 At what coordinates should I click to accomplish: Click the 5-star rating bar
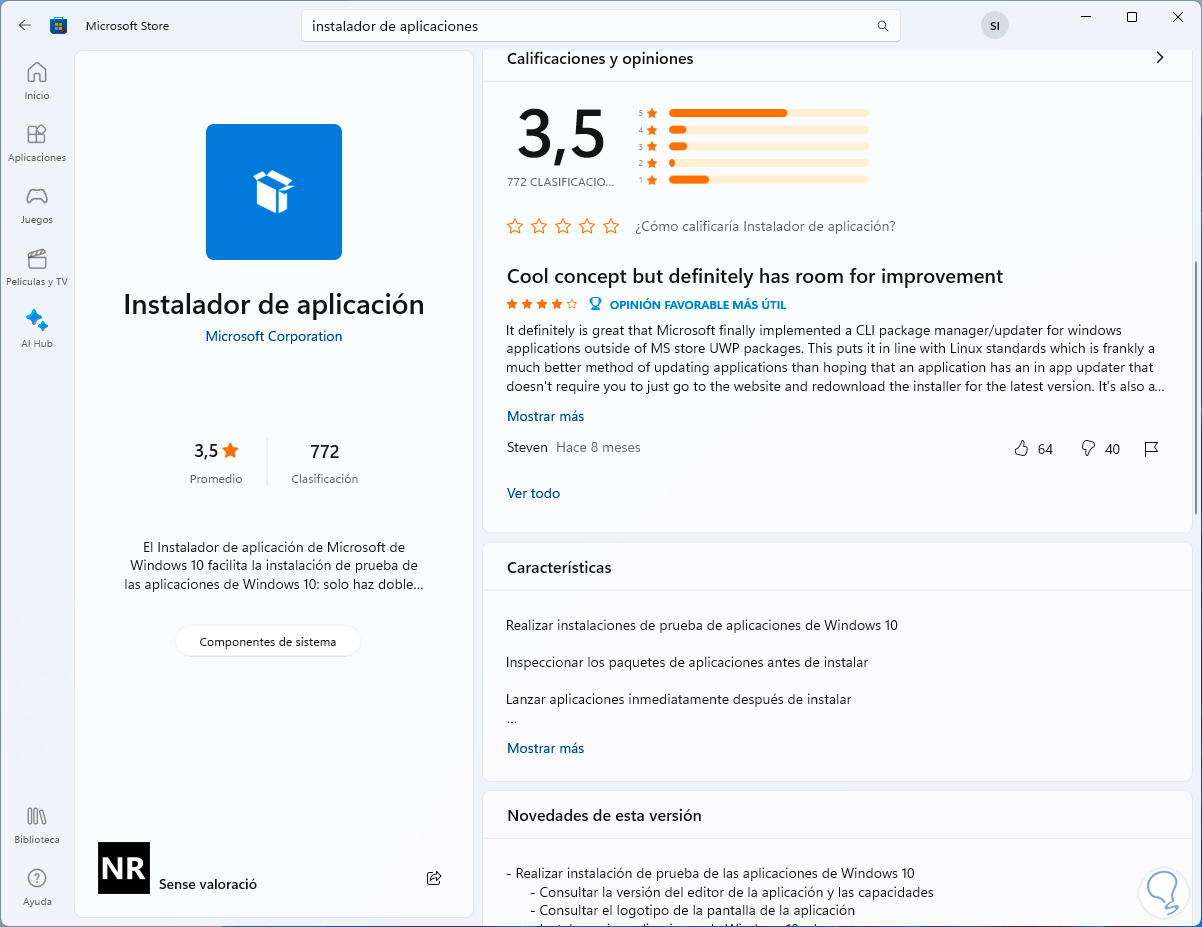[769, 113]
